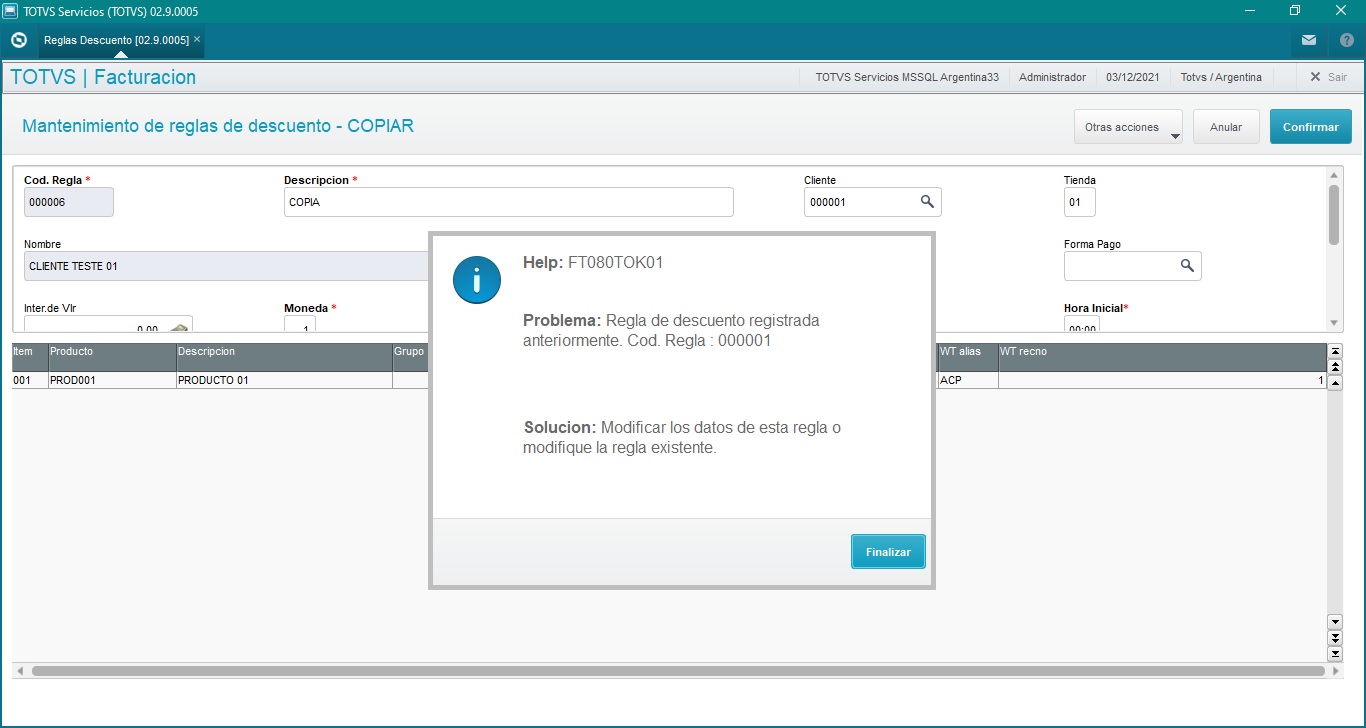Viewport: 1366px width, 728px height.
Task: Click the WT recno column header
Action: [1162, 357]
